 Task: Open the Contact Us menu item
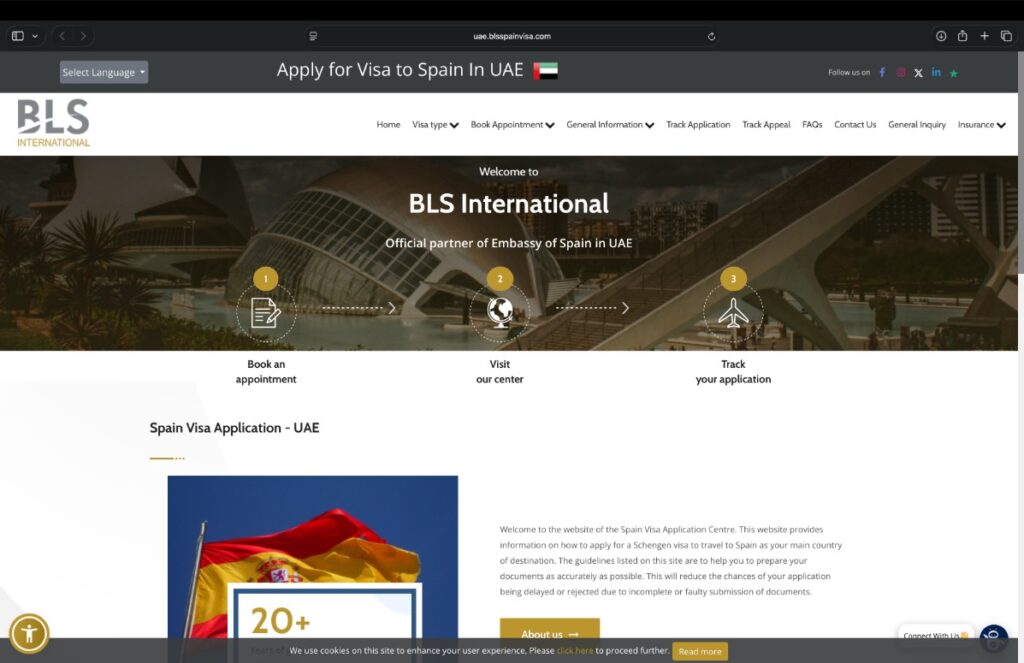click(x=855, y=124)
